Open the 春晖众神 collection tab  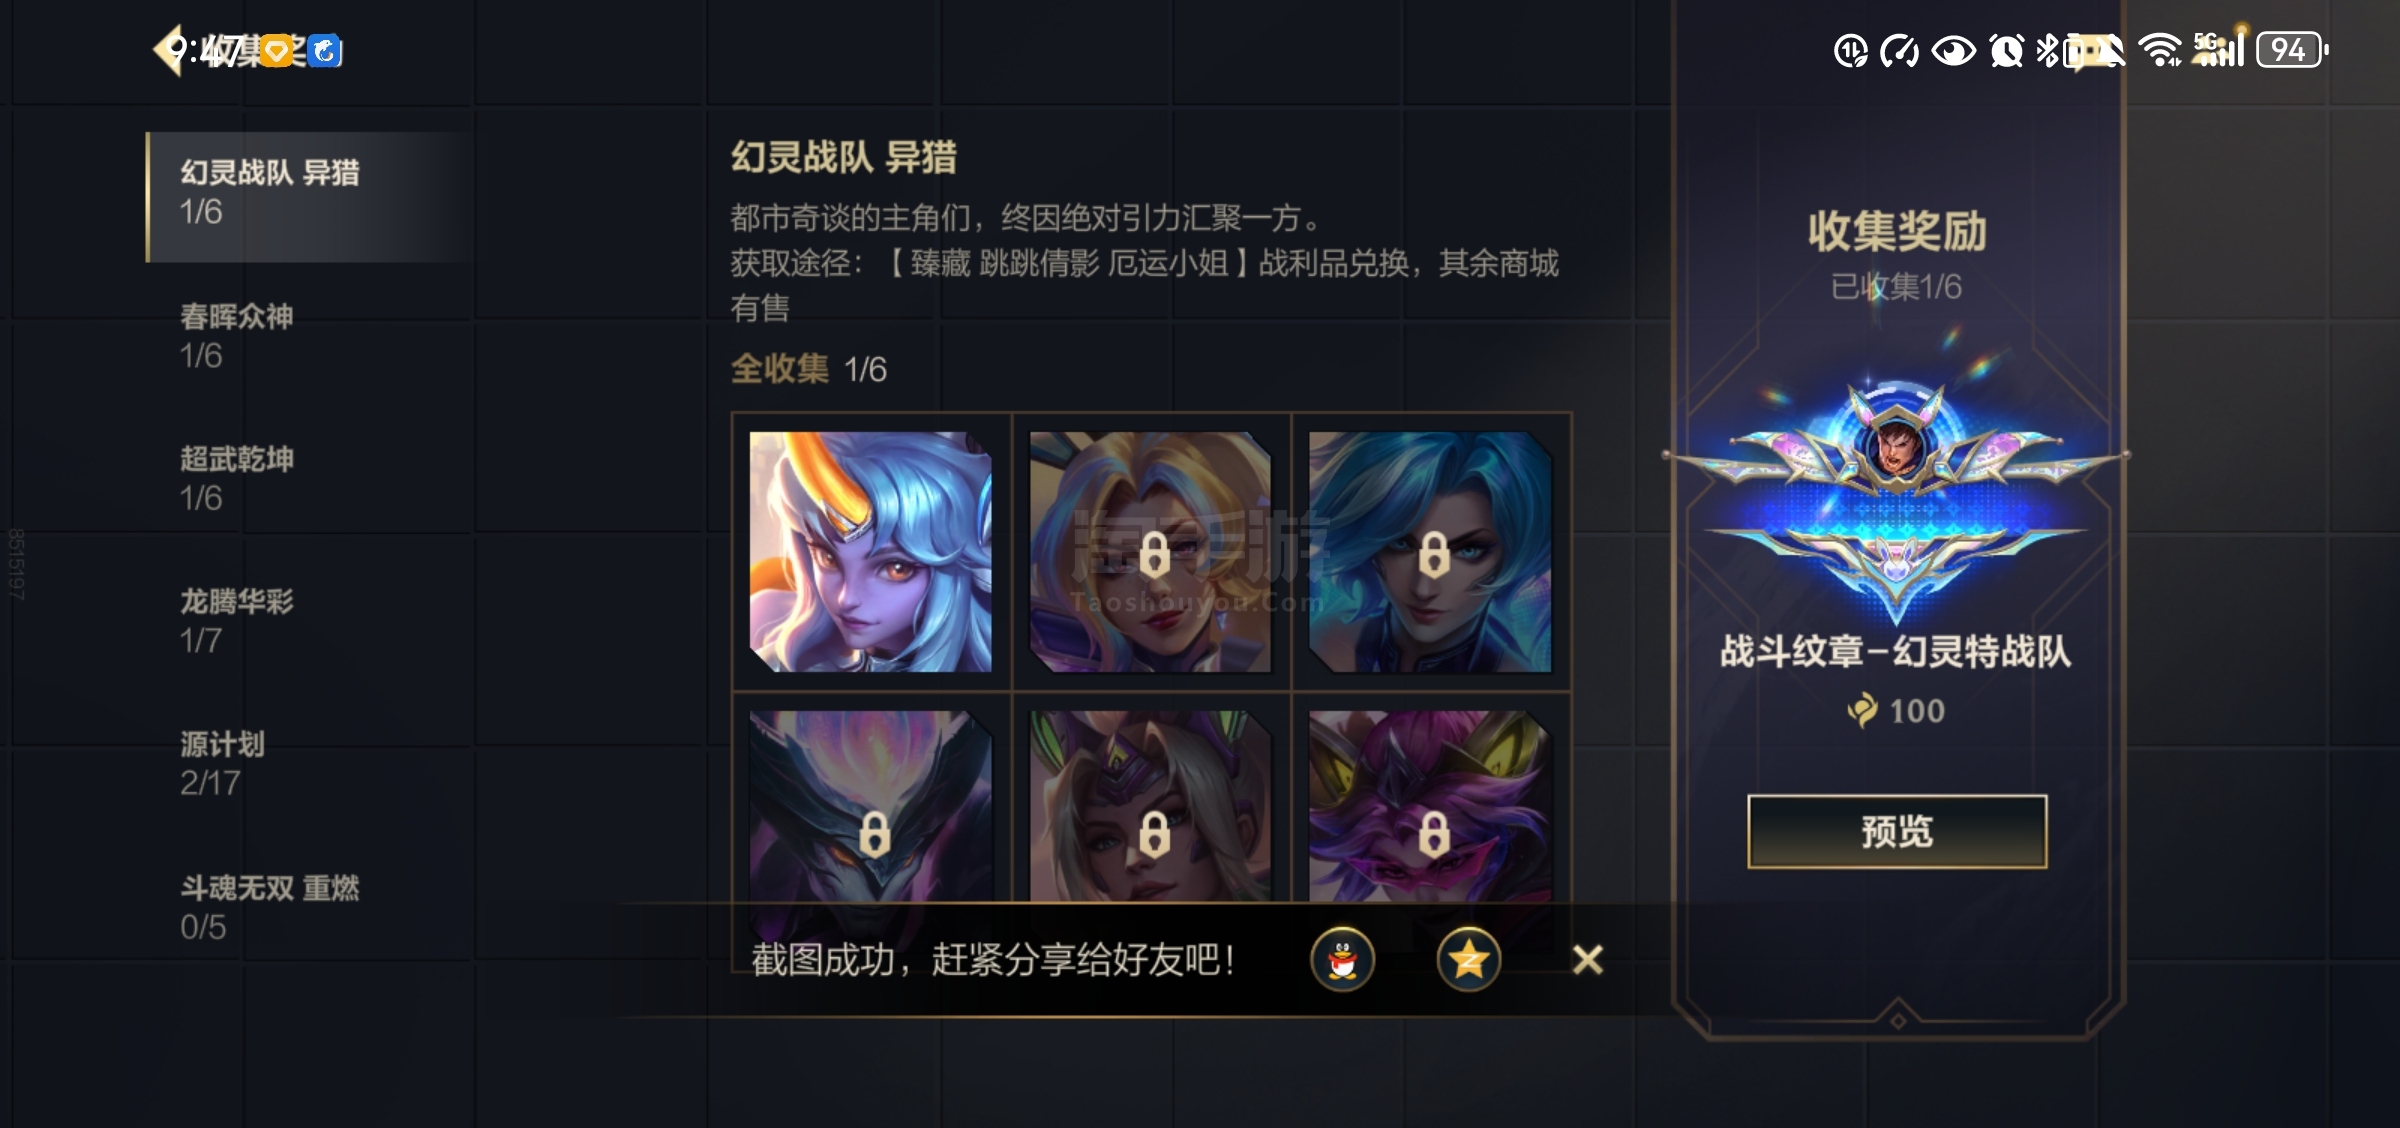click(310, 336)
